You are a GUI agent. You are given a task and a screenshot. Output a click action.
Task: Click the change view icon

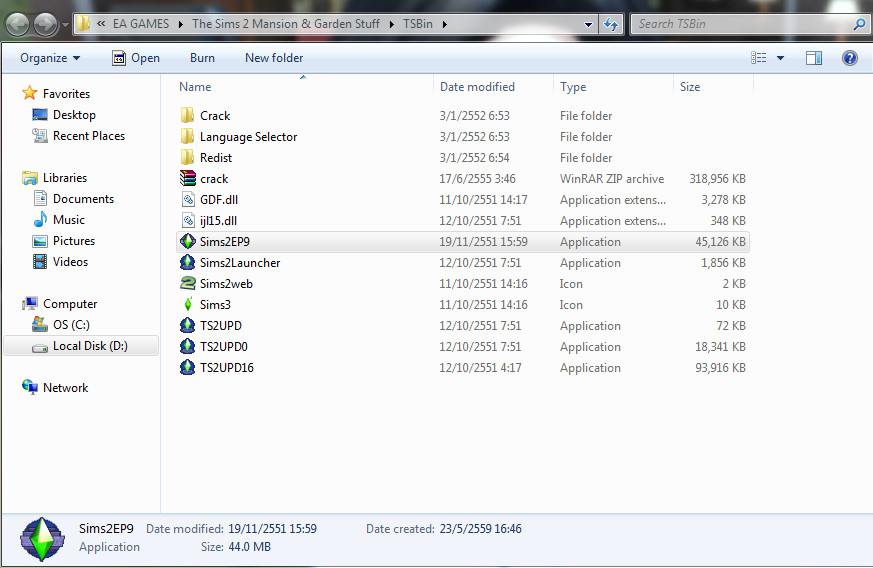pos(758,58)
